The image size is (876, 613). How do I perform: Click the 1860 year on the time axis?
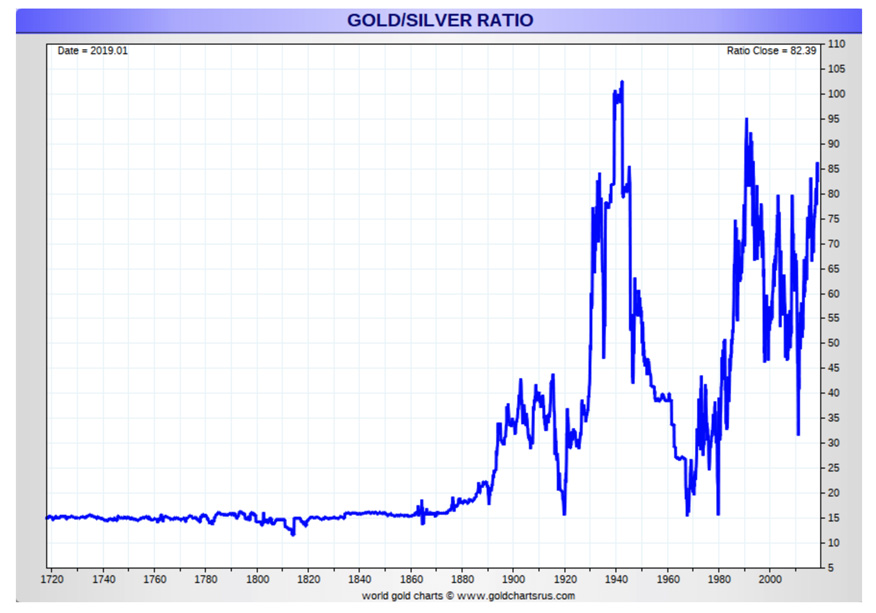pyautogui.click(x=411, y=579)
